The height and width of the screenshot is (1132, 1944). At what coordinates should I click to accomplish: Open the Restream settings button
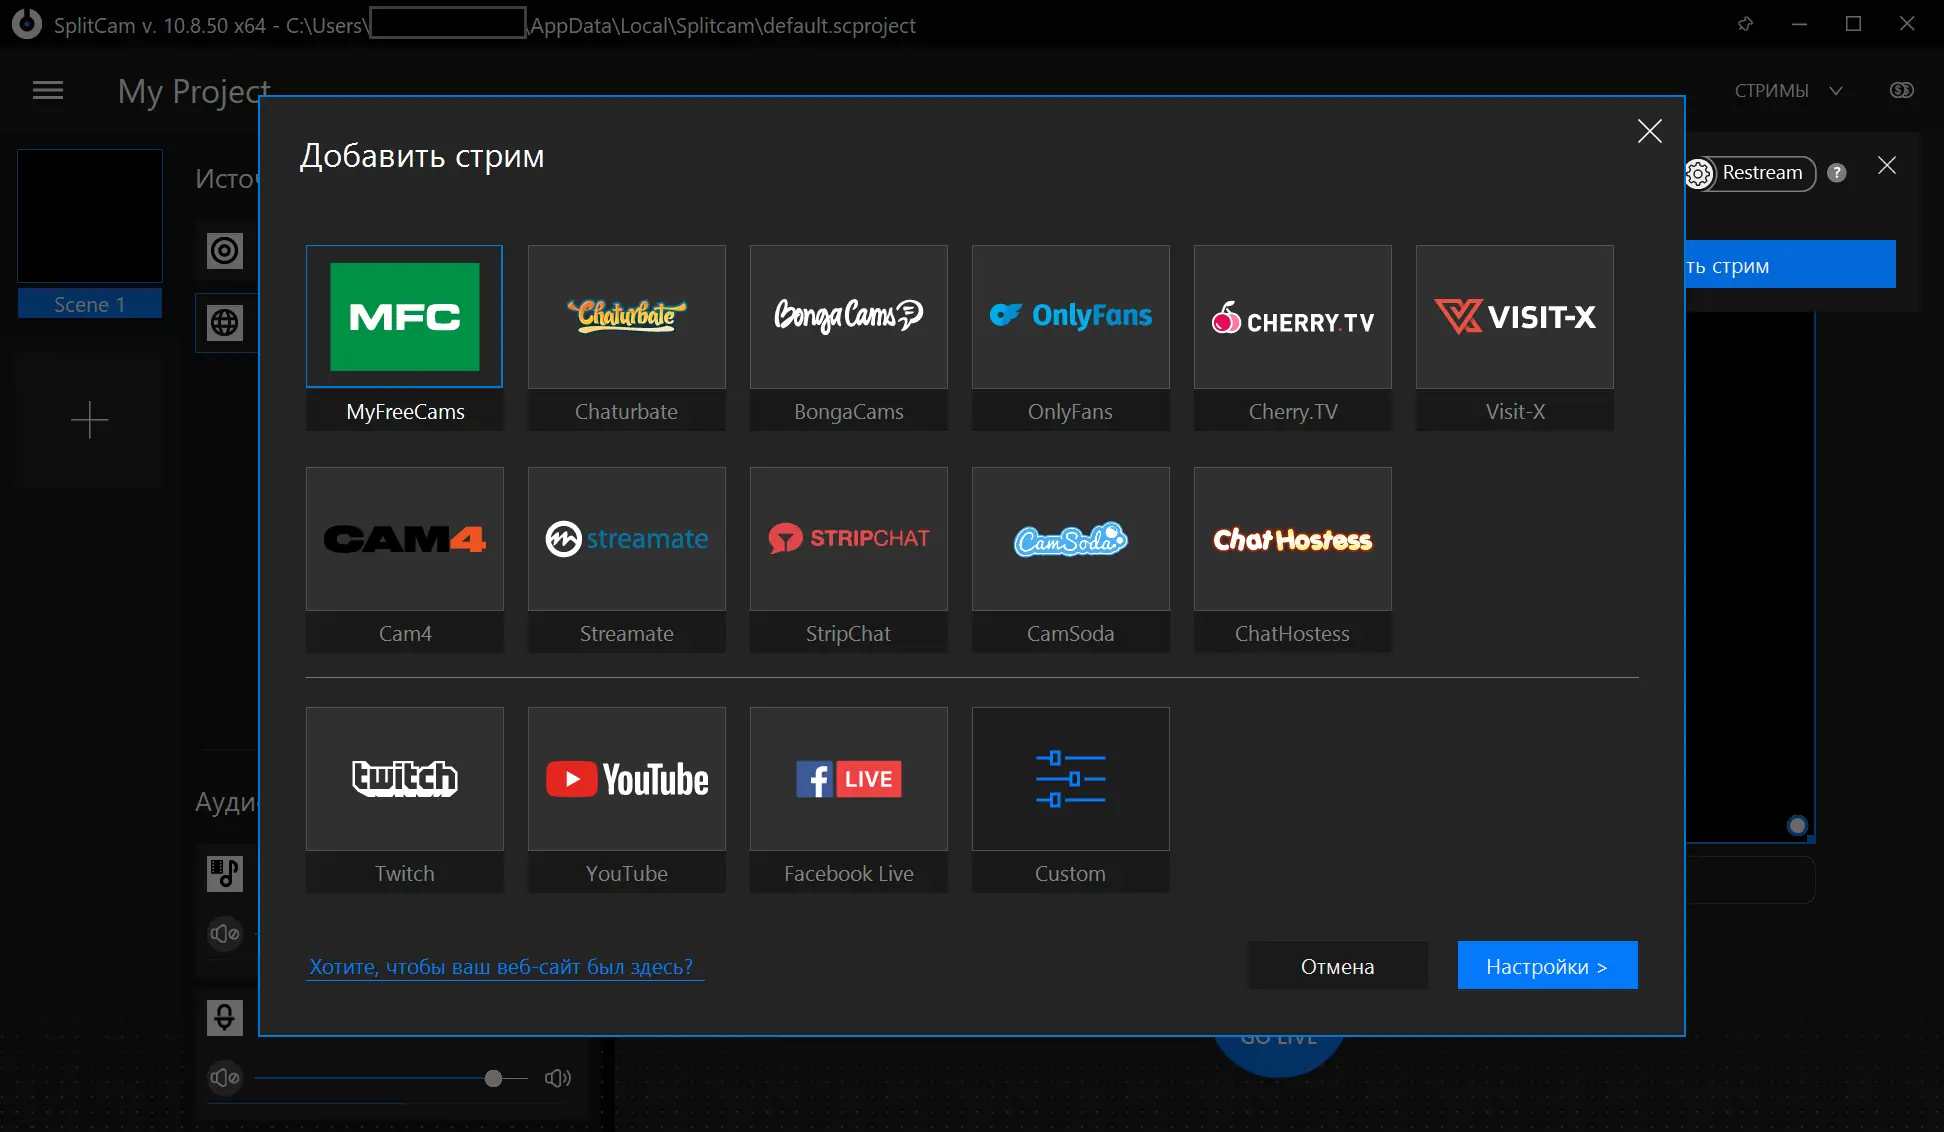pos(1750,173)
